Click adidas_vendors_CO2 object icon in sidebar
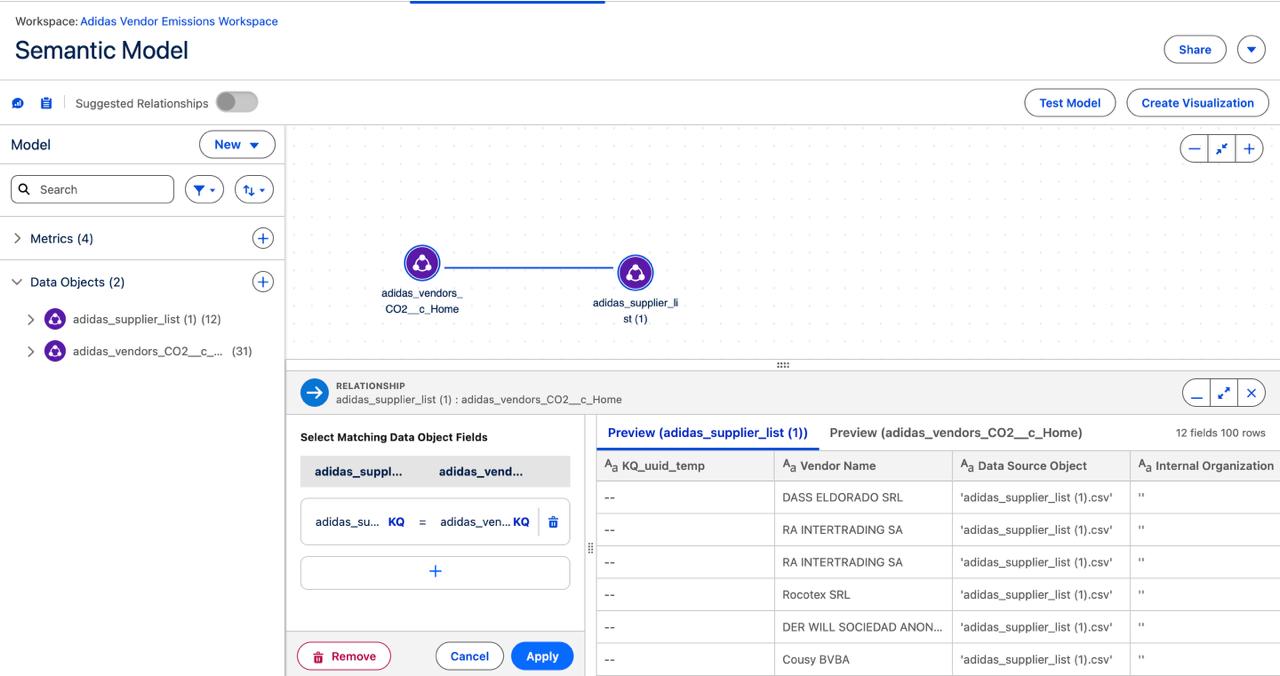The height and width of the screenshot is (676, 1280). (x=55, y=351)
